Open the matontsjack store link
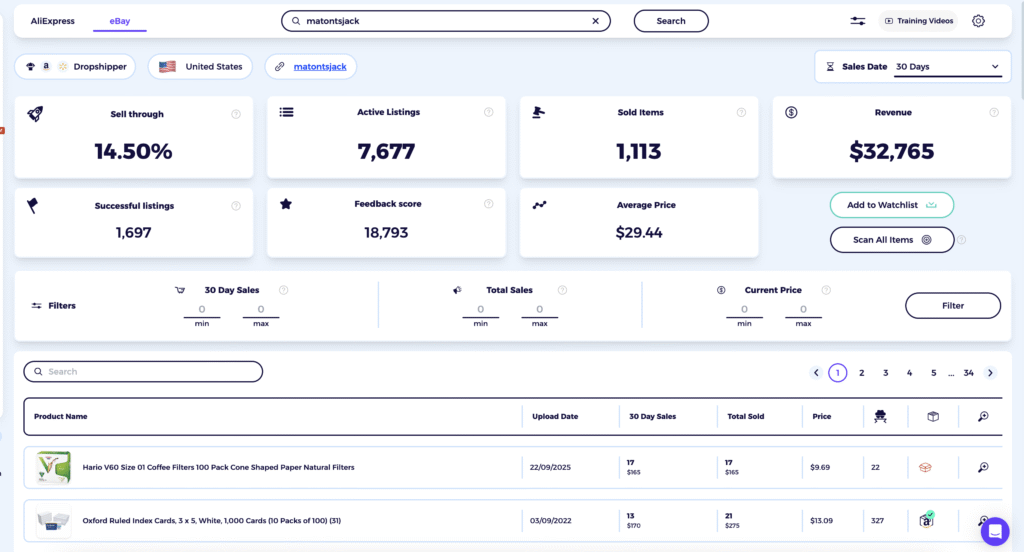Viewport: 1024px width, 552px height. pos(320,67)
